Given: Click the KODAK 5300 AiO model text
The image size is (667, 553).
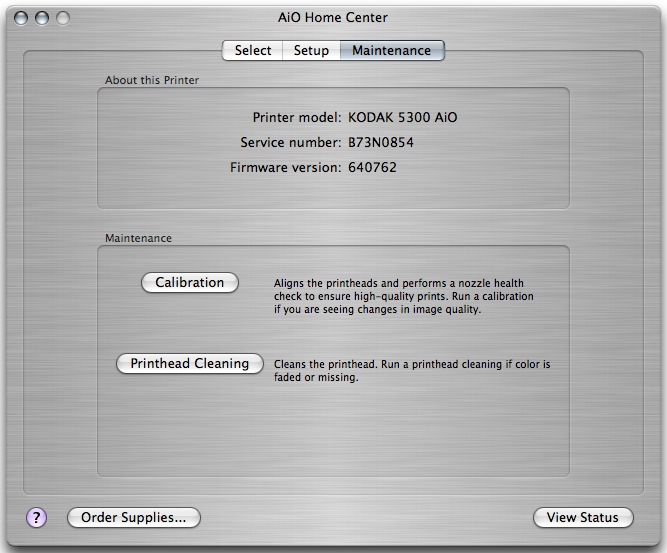Looking at the screenshot, I should tap(403, 117).
